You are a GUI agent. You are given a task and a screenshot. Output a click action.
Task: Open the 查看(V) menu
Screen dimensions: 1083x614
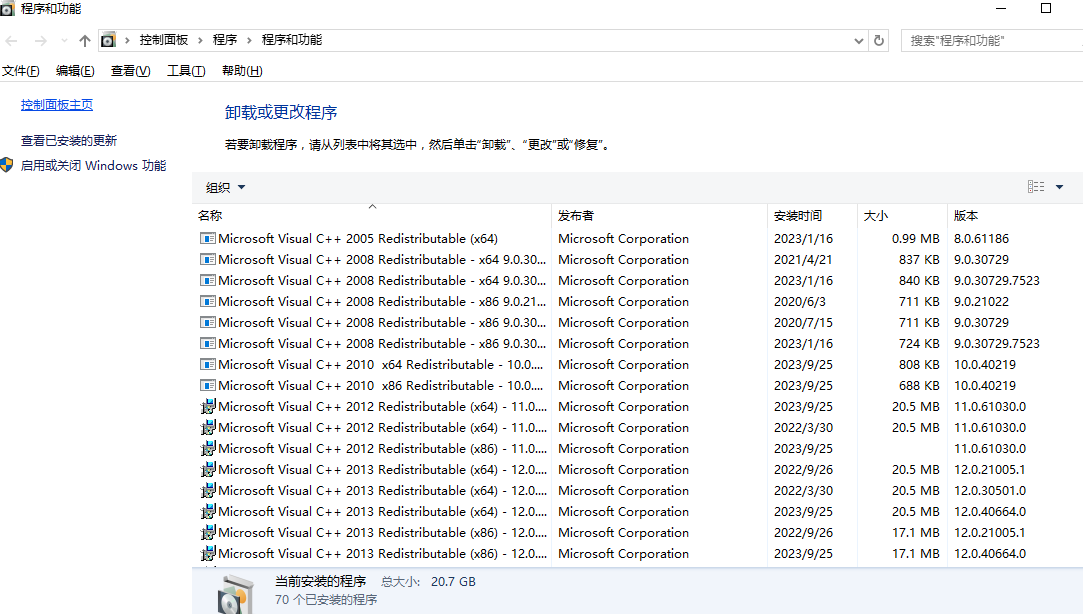click(130, 70)
